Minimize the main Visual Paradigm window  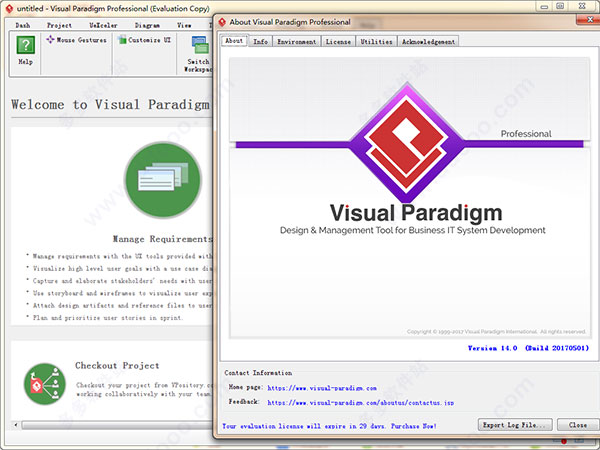click(544, 7)
